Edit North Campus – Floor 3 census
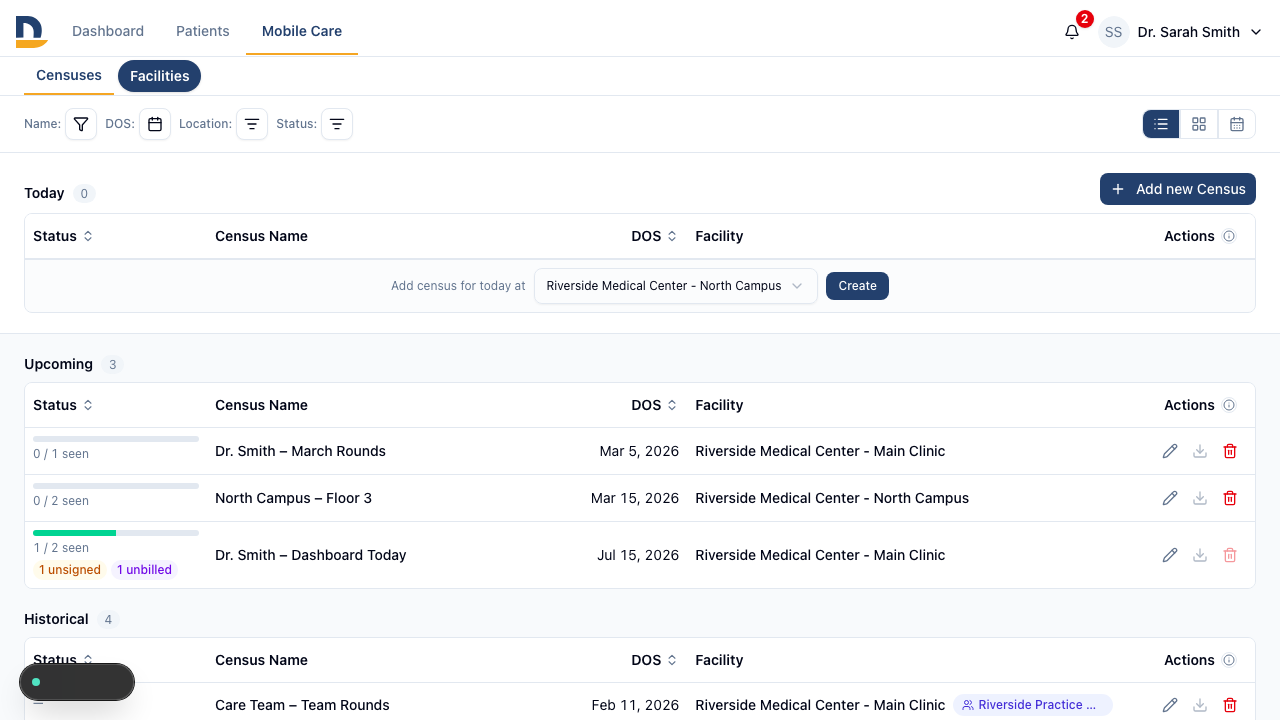Viewport: 1280px width, 720px height. pyautogui.click(x=1170, y=498)
